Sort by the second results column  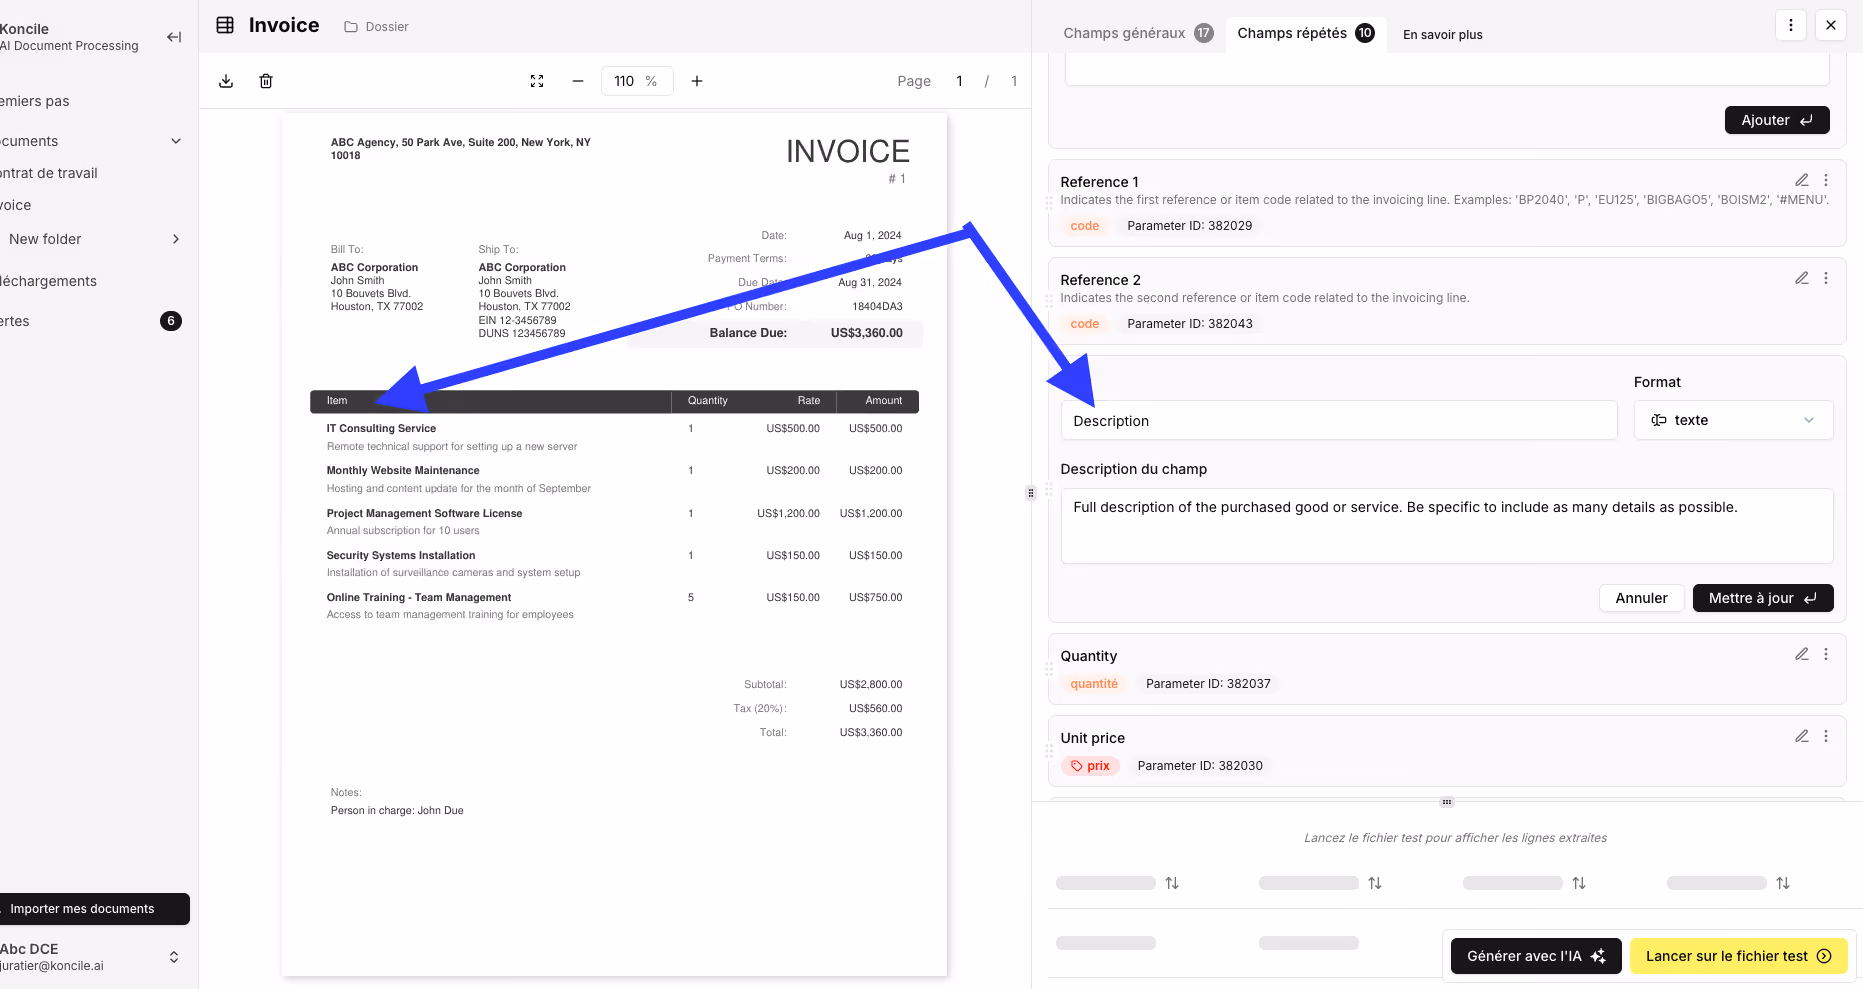1375,883
